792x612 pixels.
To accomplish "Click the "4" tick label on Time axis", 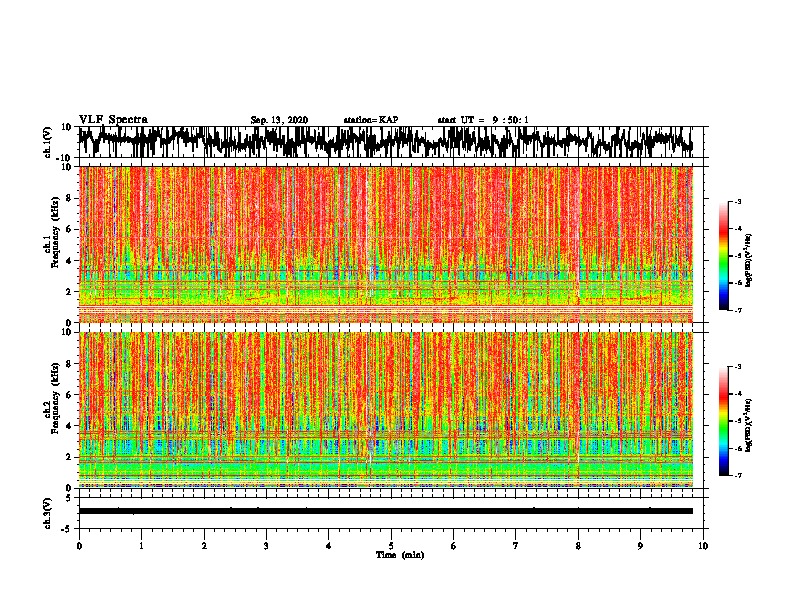I will [x=329, y=546].
